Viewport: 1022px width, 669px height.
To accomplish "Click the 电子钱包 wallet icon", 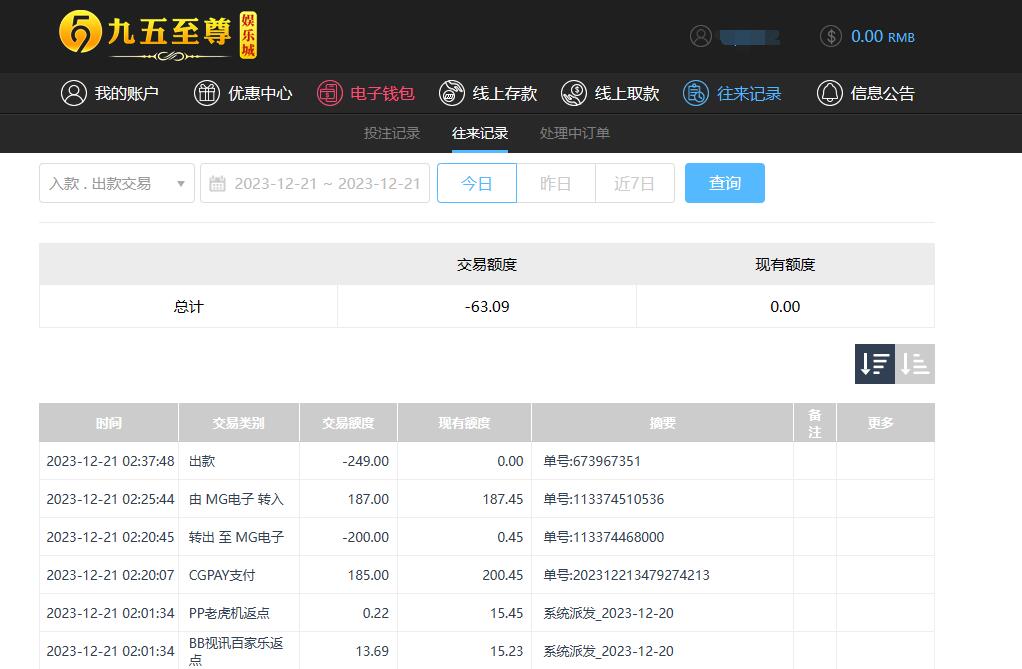I will 330,93.
